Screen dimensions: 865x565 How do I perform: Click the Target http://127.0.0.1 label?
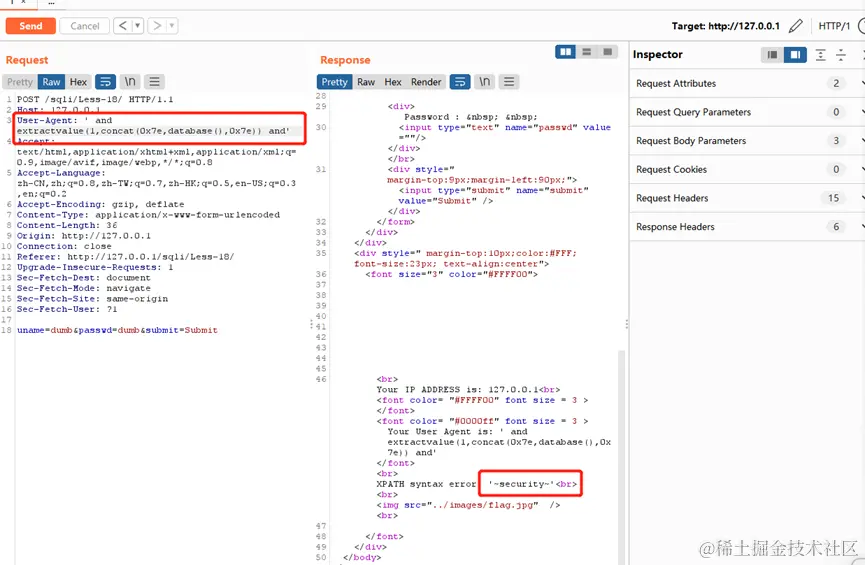725,26
